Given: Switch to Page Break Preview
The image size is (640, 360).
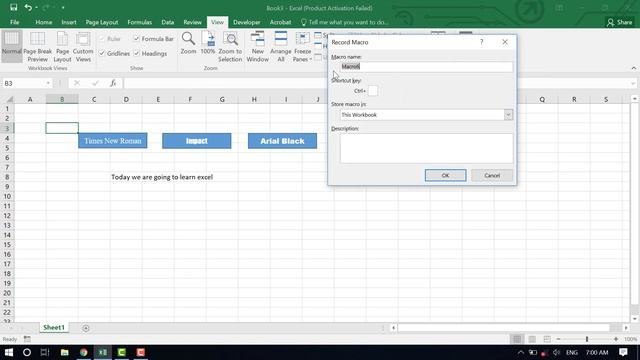Looking at the screenshot, I should (38, 46).
